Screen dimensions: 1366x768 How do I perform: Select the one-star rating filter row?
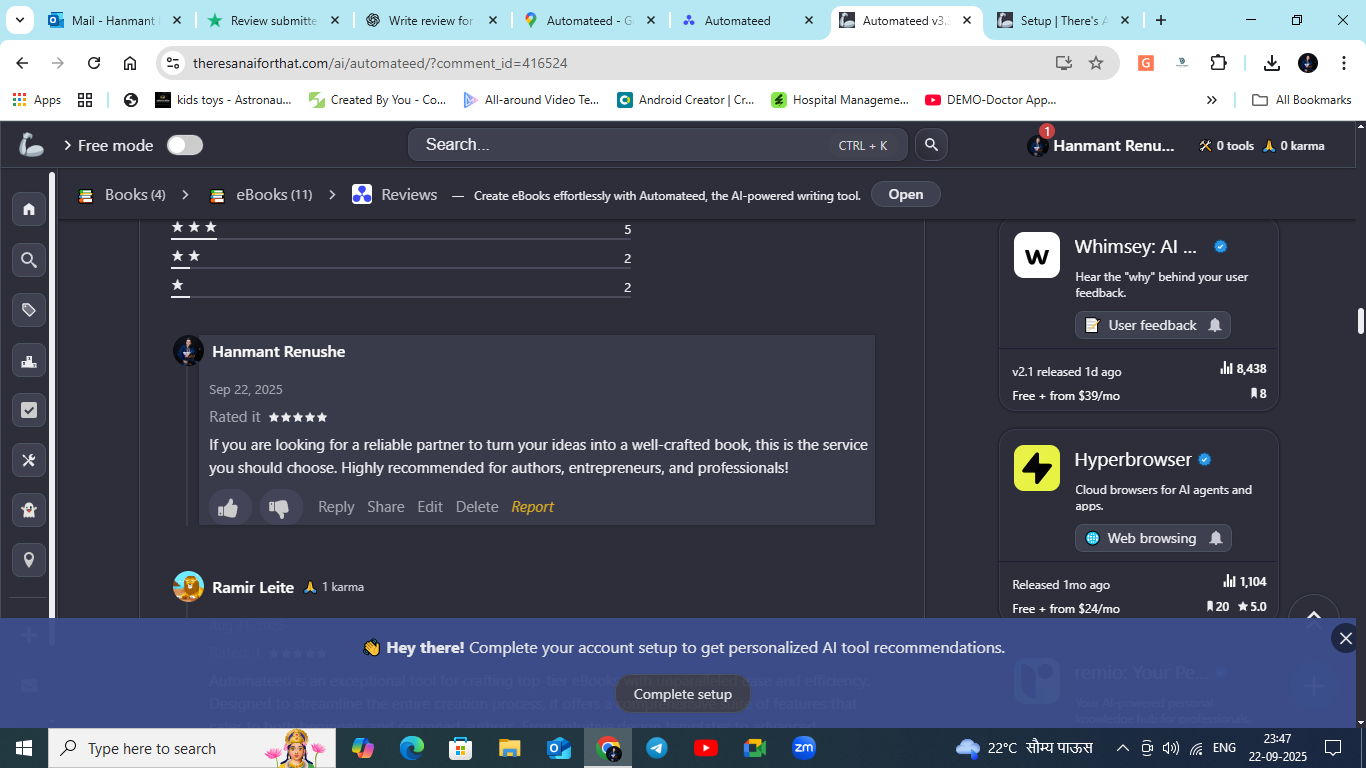401,288
